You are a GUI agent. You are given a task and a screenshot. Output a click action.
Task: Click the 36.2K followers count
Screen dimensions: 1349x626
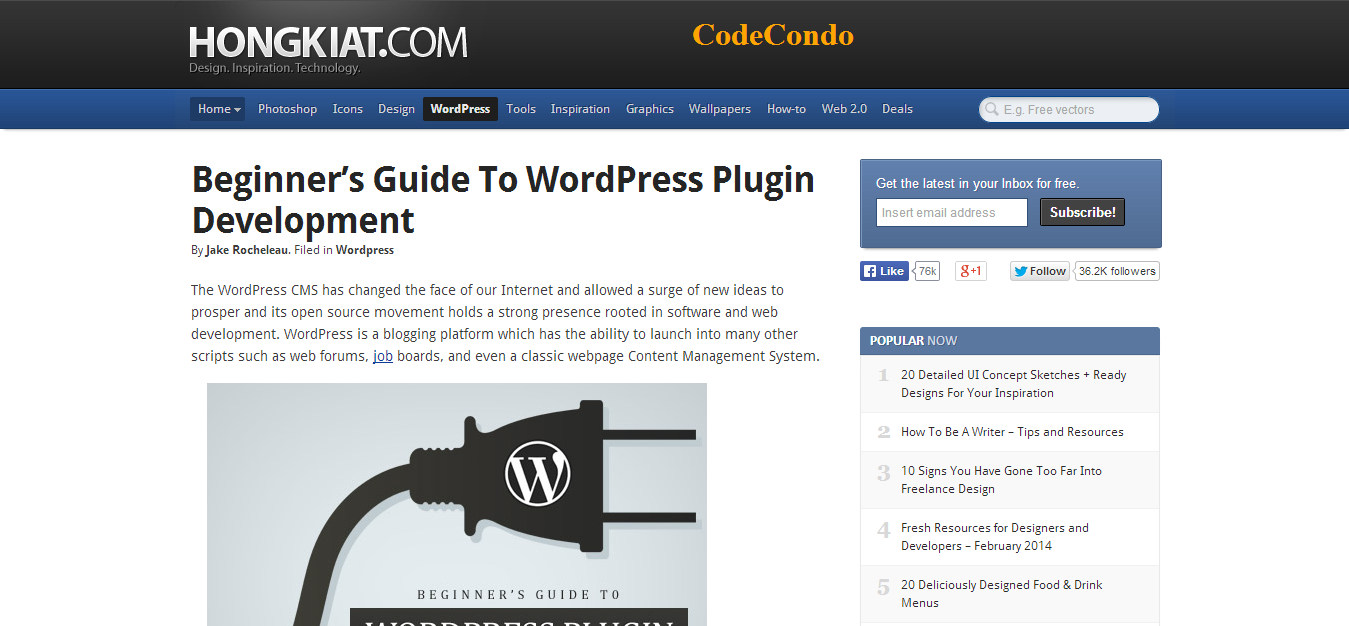(1117, 271)
